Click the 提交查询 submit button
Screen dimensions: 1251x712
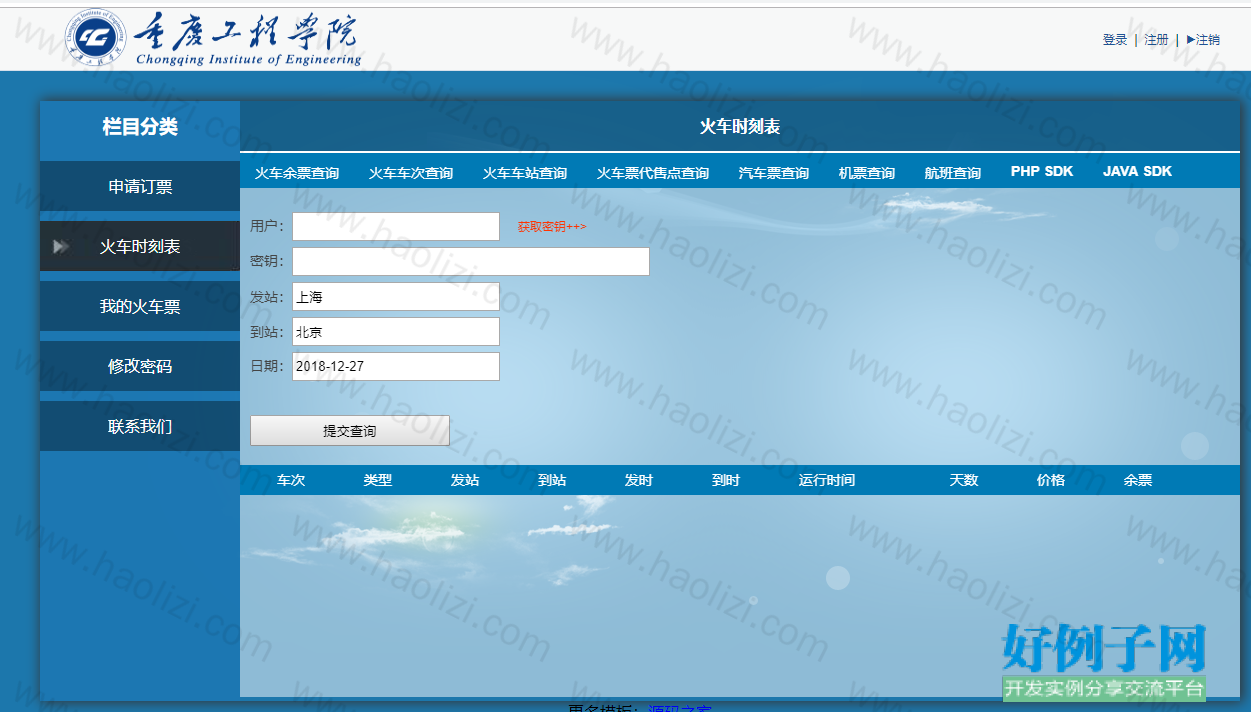(350, 430)
